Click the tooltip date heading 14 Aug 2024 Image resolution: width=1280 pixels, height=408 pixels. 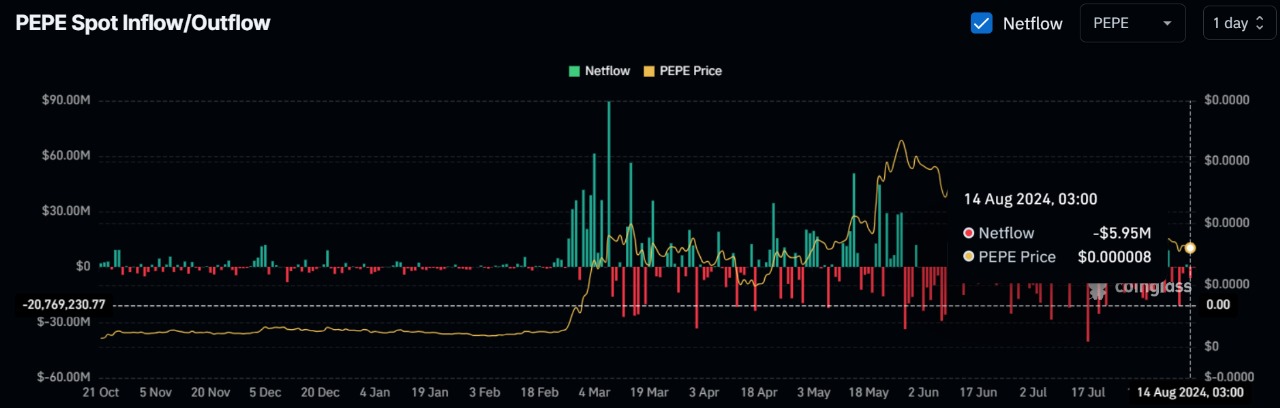[x=1030, y=199]
